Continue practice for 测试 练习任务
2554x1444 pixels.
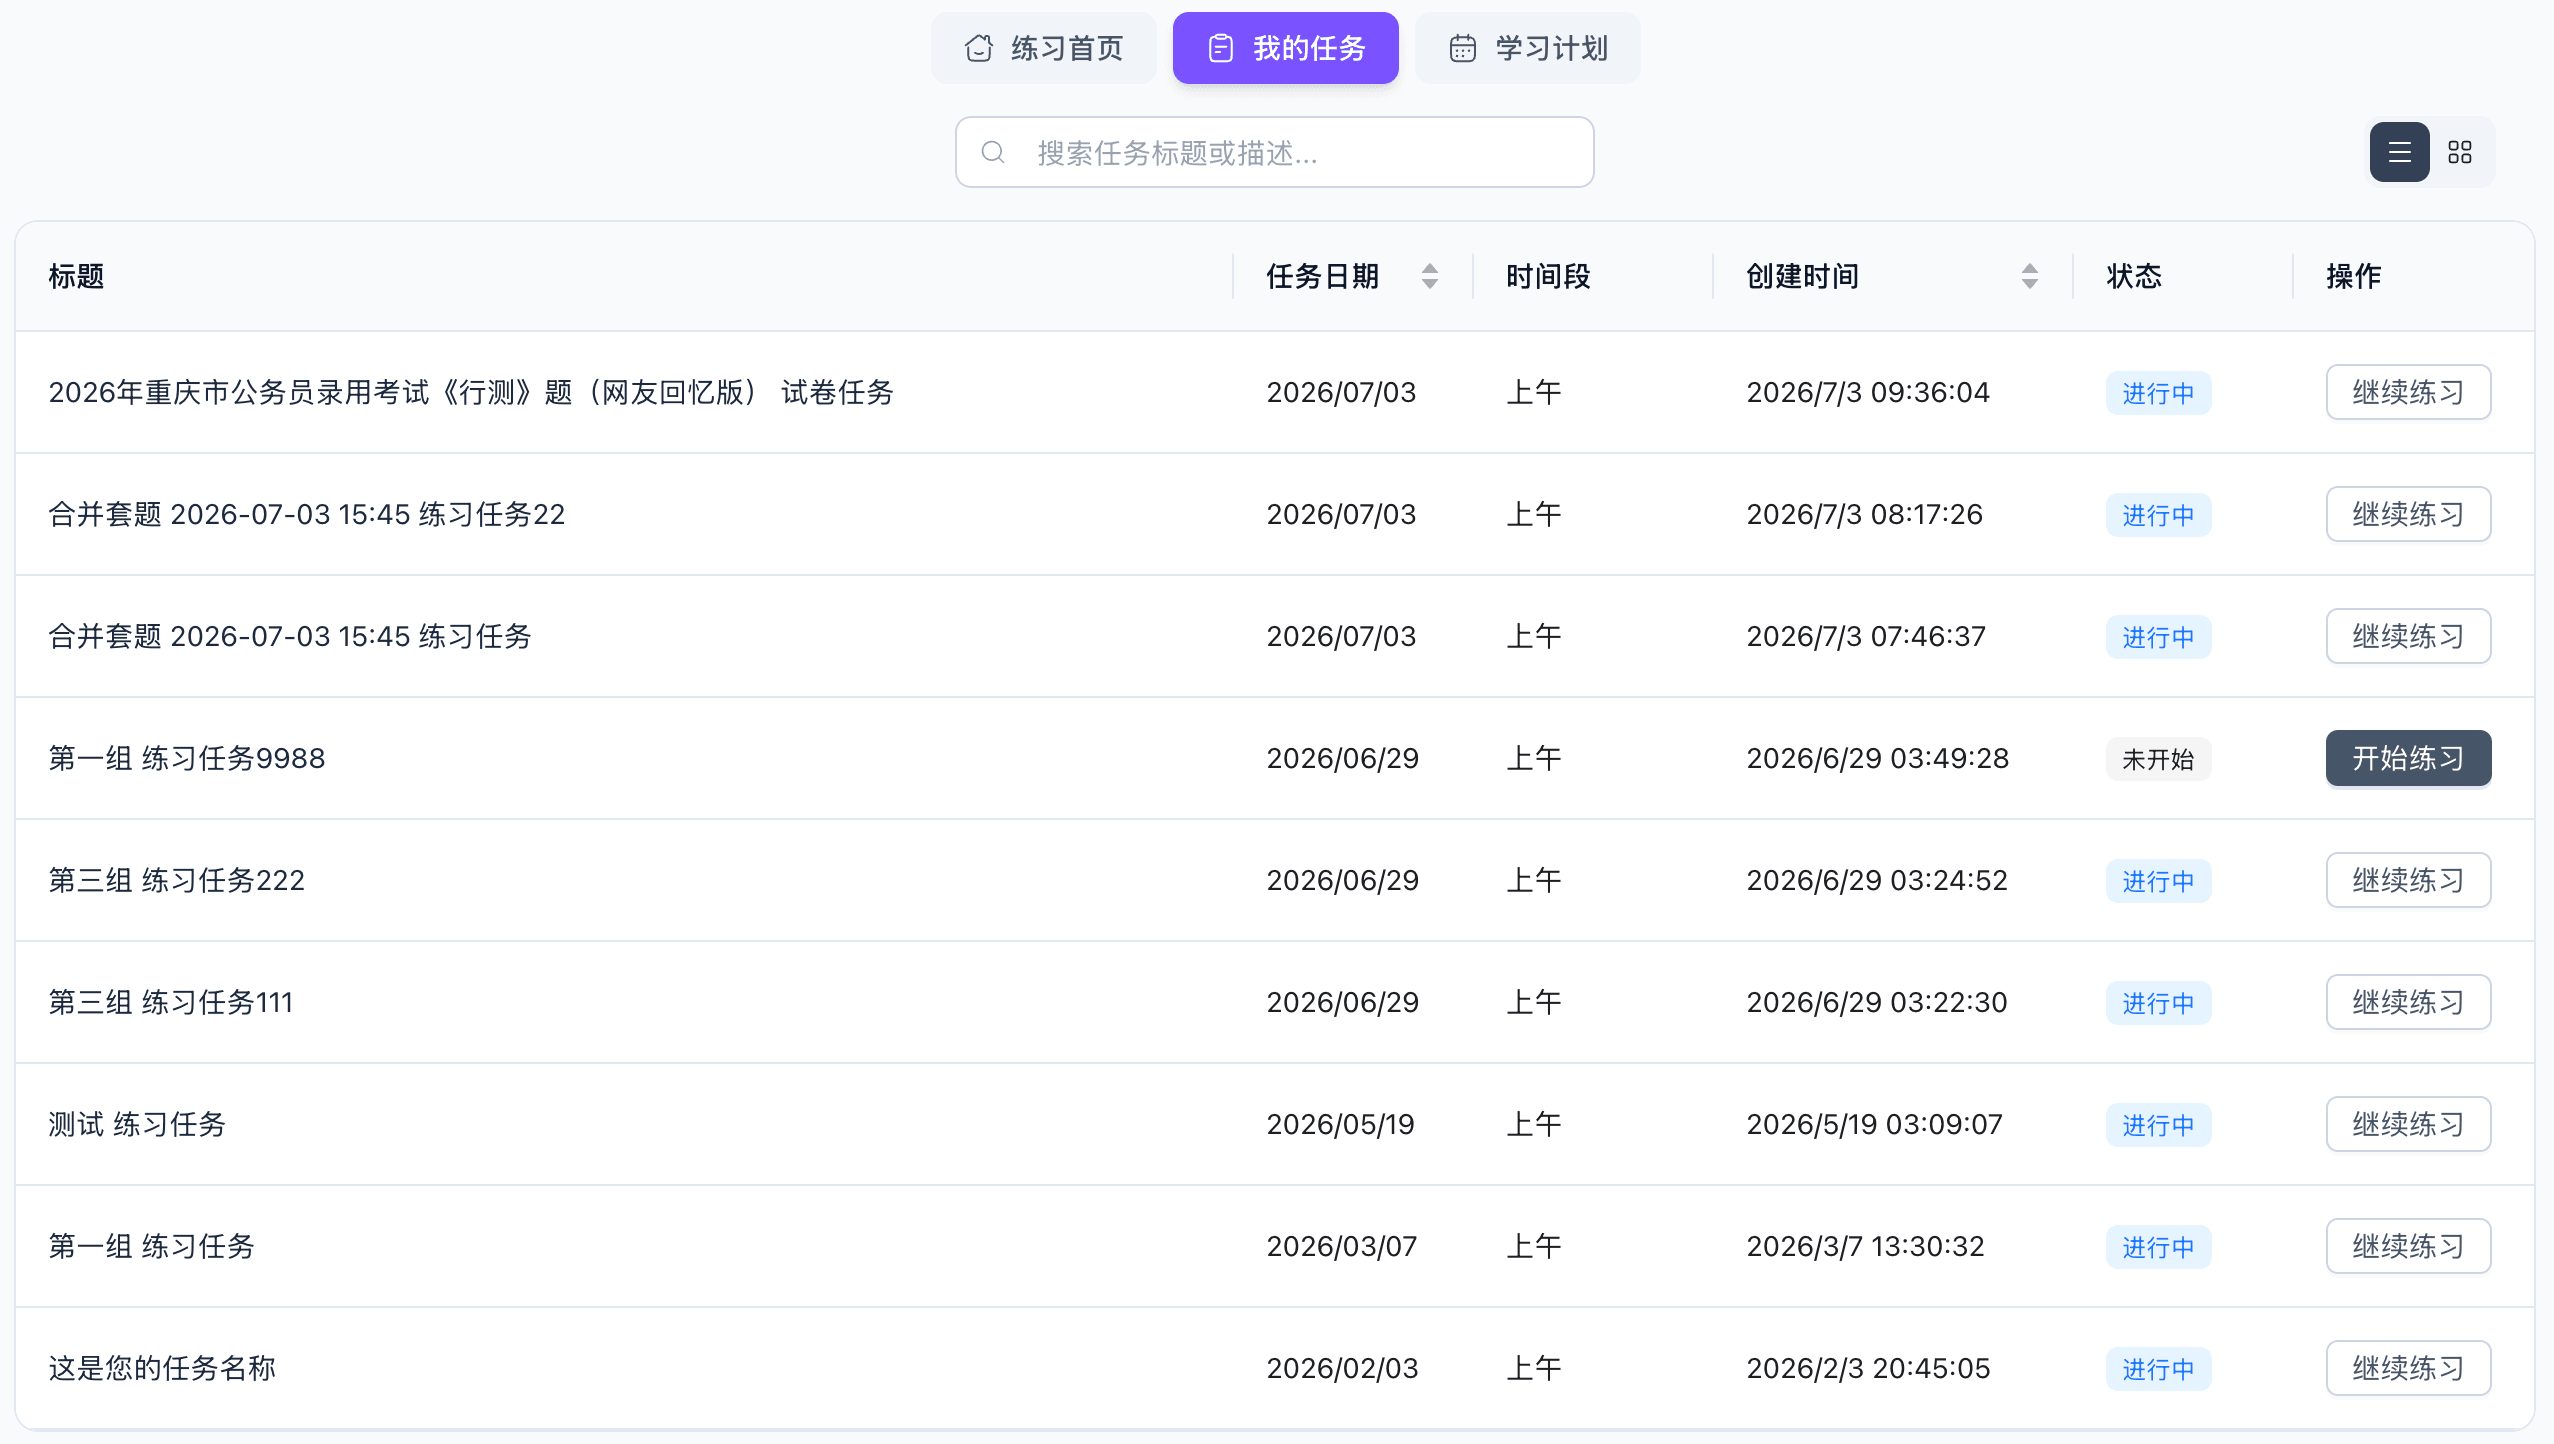pyautogui.click(x=2408, y=1124)
